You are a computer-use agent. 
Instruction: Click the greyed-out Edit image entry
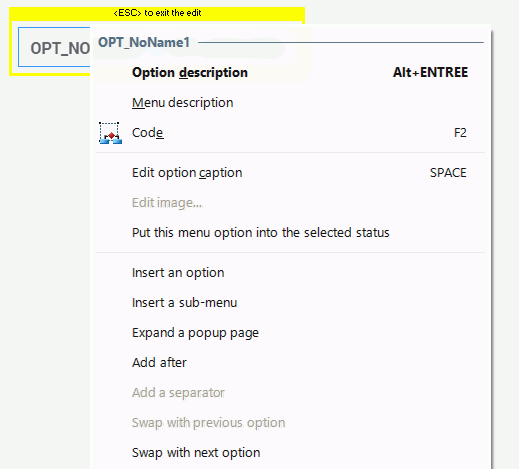[290, 203]
